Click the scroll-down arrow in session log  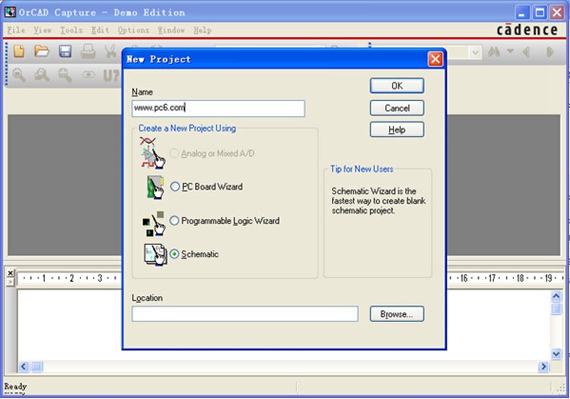[x=556, y=354]
